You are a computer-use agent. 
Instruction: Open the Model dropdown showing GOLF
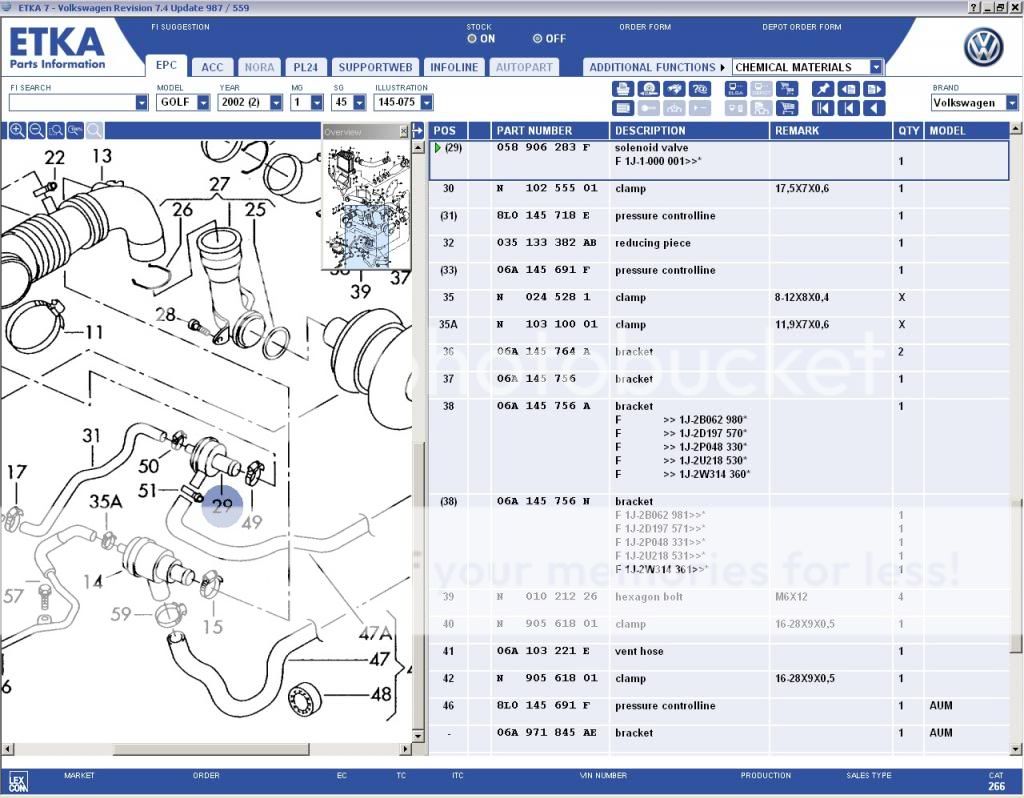(204, 103)
